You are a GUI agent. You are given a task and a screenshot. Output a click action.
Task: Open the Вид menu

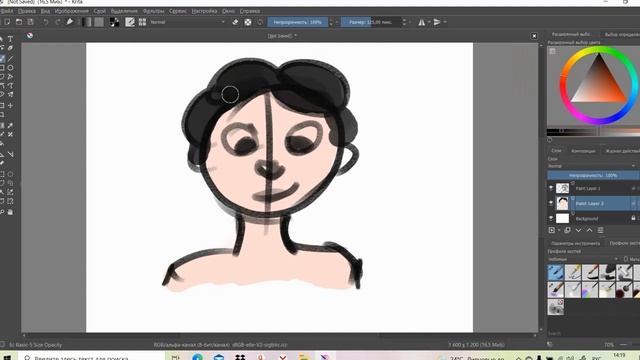[x=45, y=11]
